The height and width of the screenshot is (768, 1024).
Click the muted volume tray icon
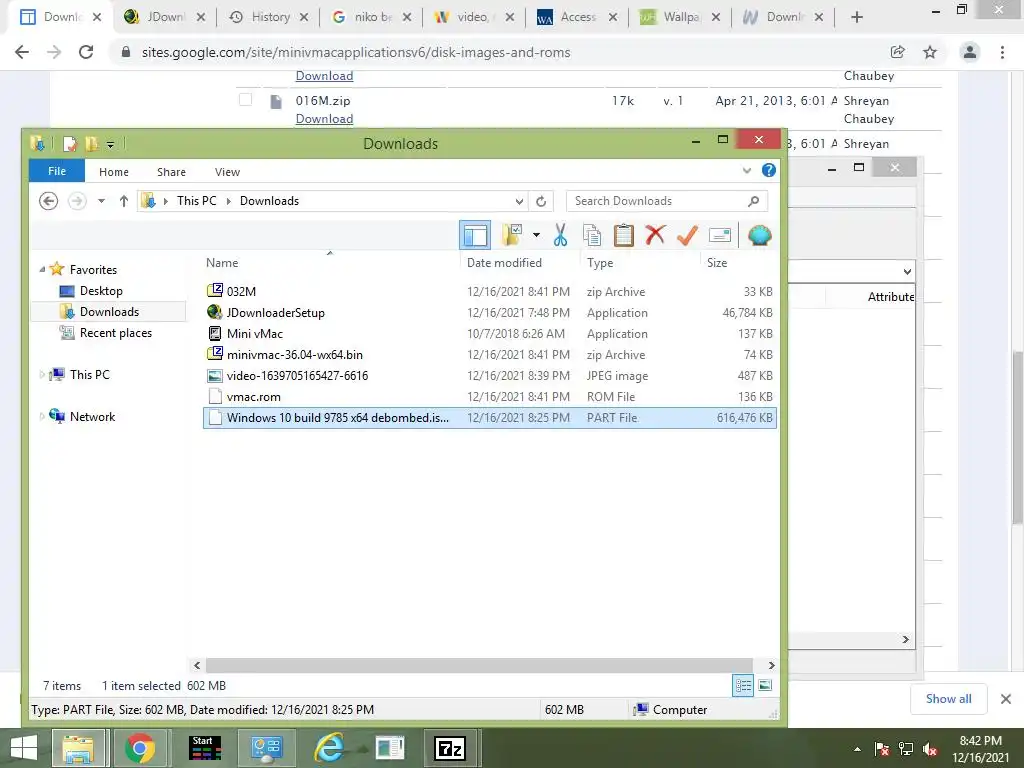tap(931, 749)
